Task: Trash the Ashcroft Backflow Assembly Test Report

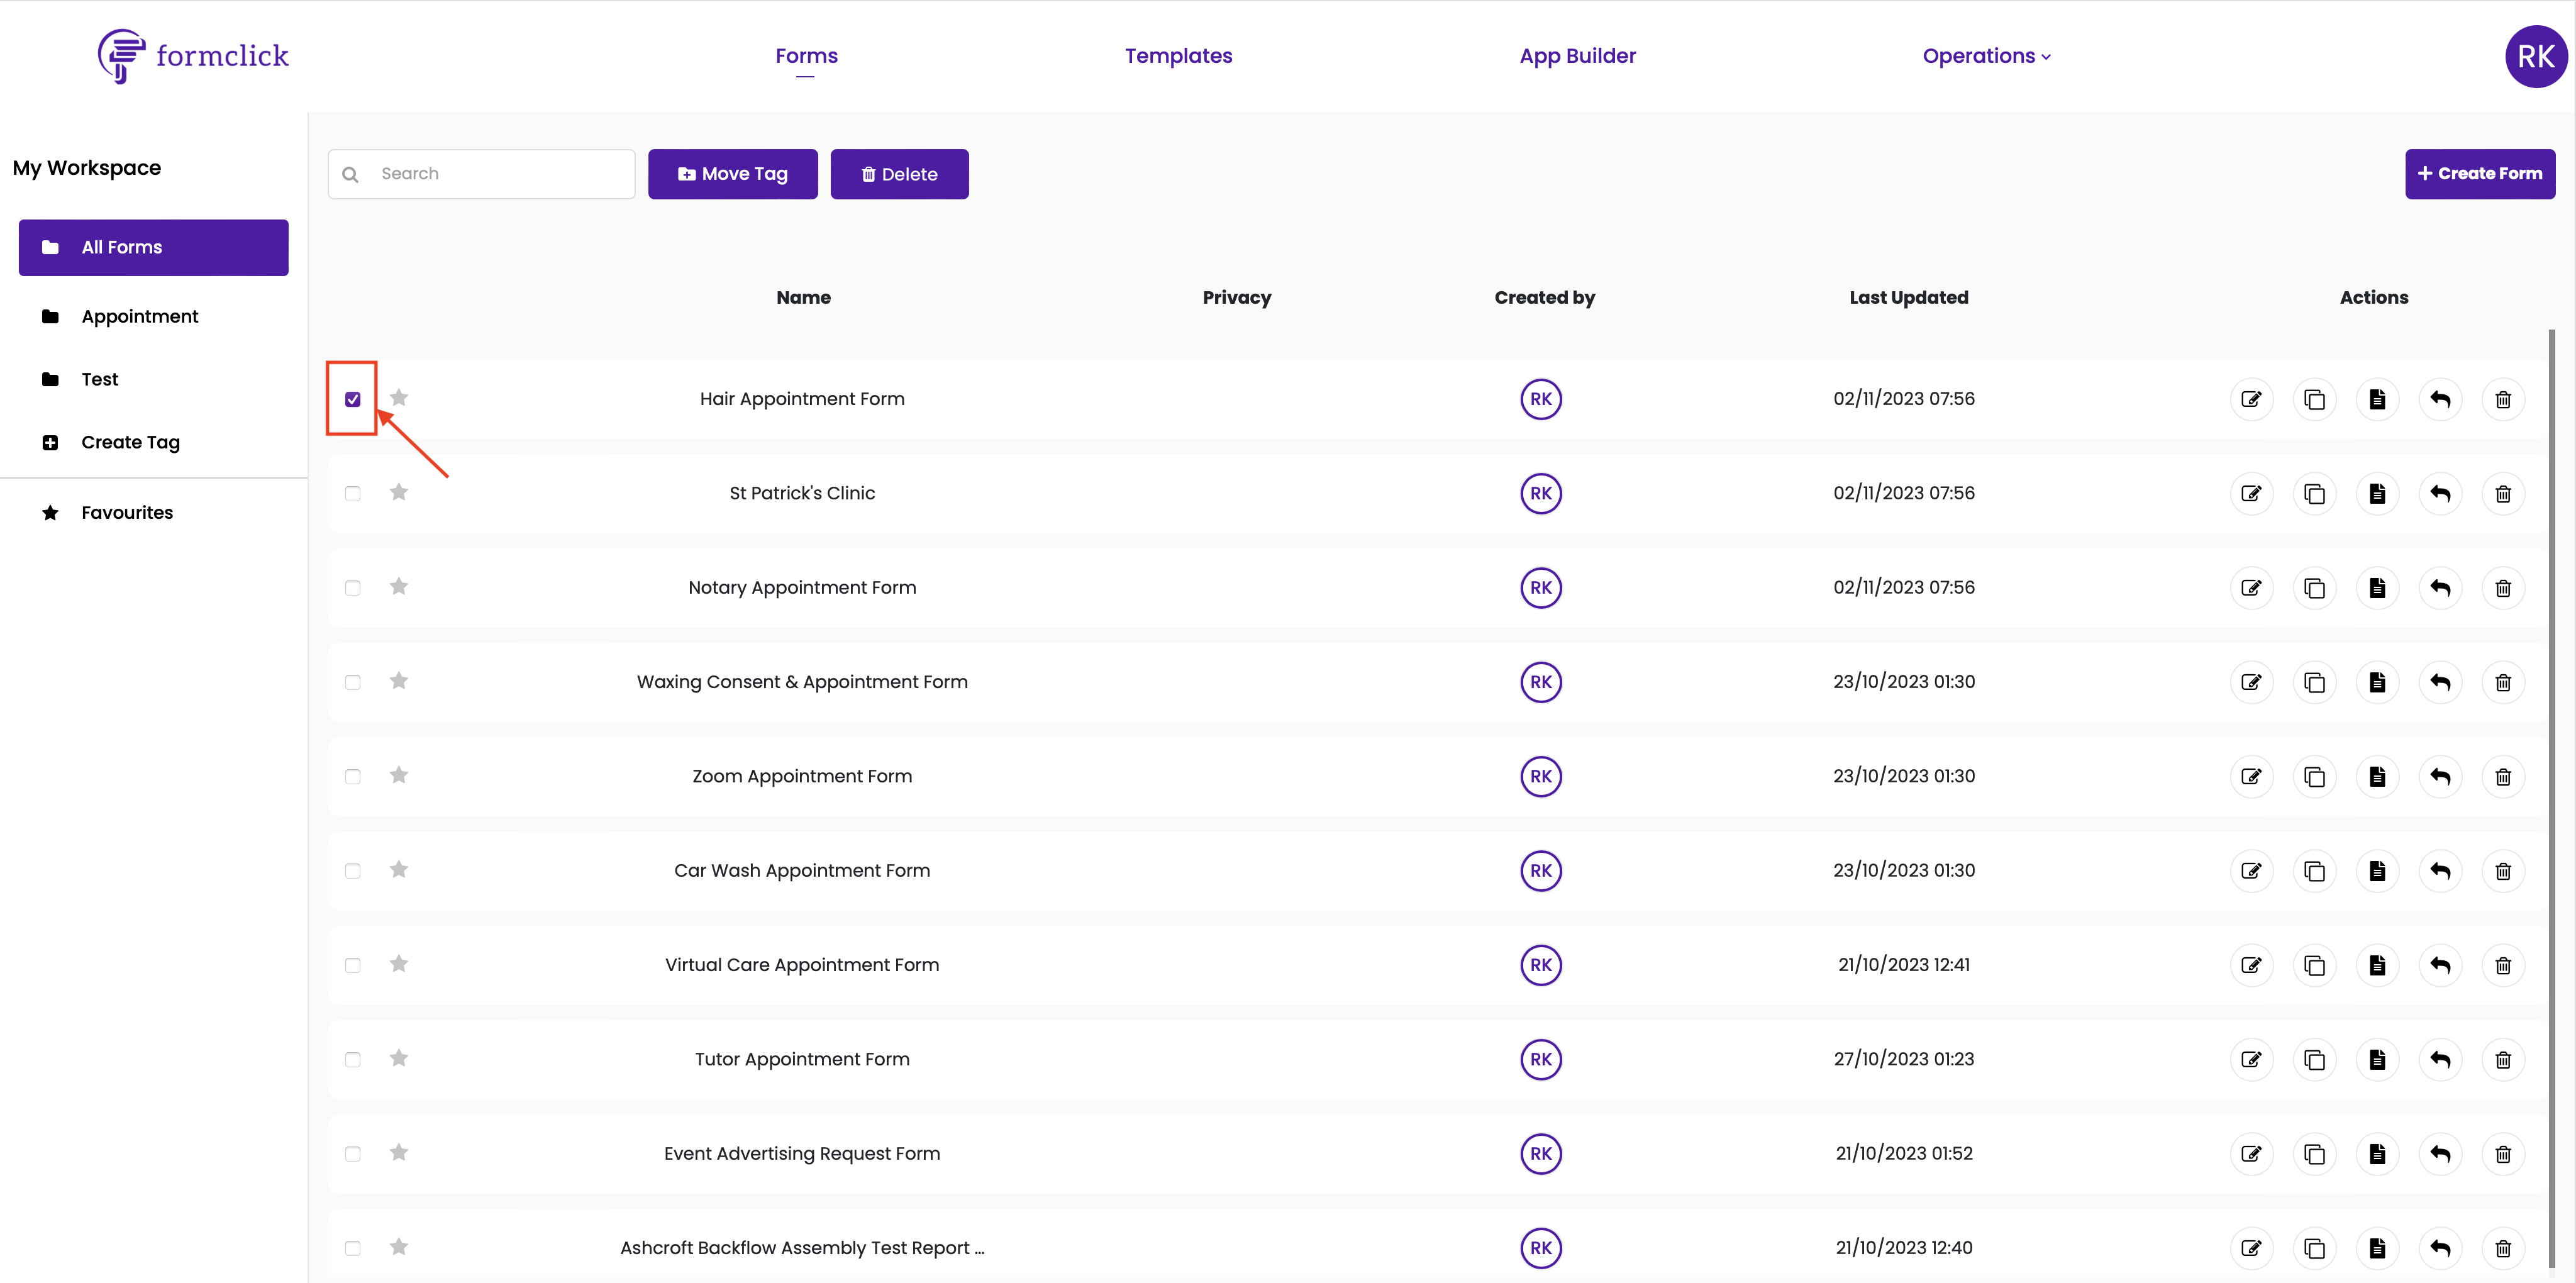Action: [2503, 1248]
